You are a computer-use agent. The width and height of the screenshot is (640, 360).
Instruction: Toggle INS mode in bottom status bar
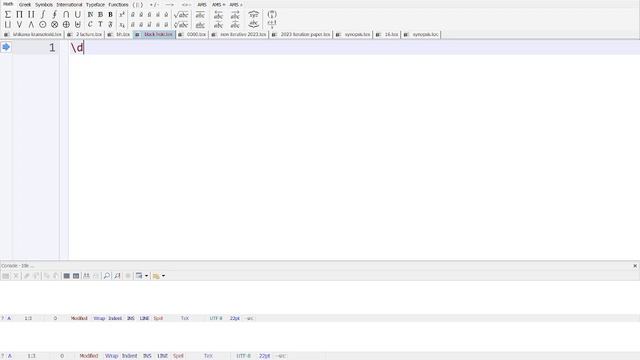click(x=147, y=356)
